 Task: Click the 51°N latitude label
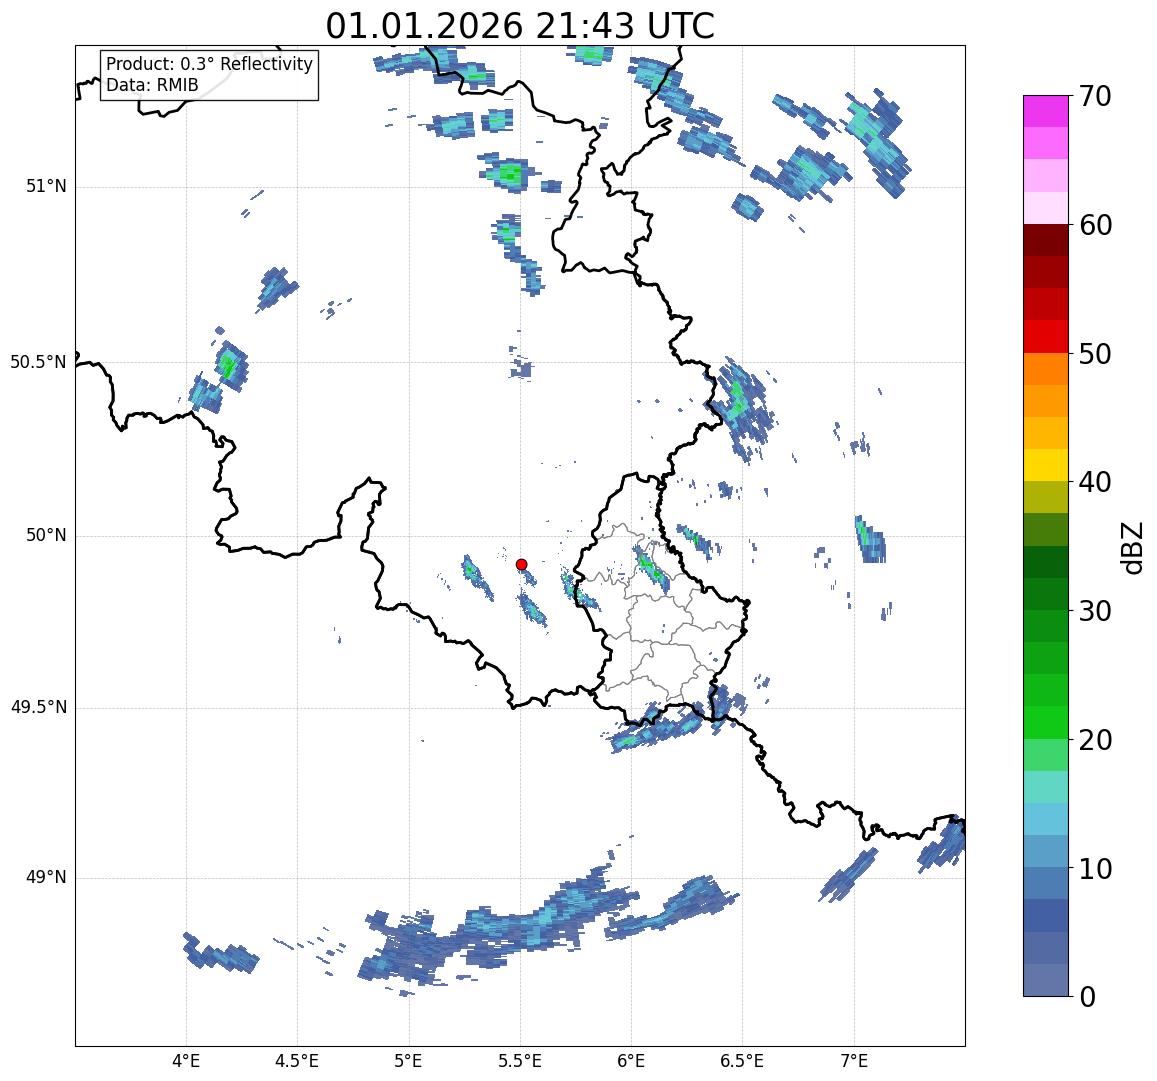coord(46,187)
